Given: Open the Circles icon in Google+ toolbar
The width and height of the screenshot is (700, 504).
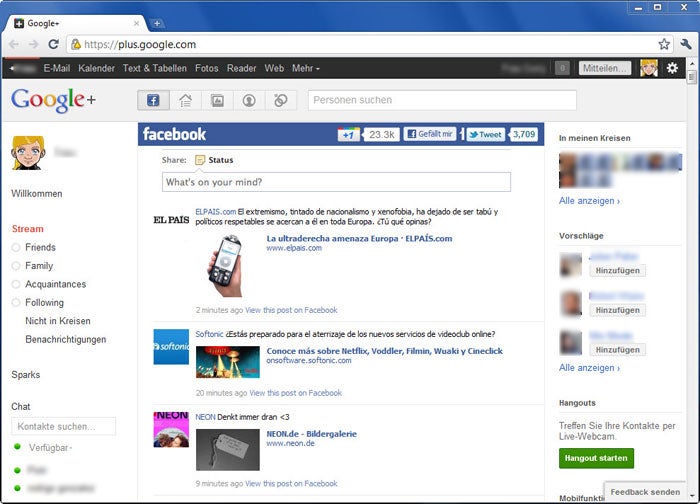Looking at the screenshot, I should 281,100.
